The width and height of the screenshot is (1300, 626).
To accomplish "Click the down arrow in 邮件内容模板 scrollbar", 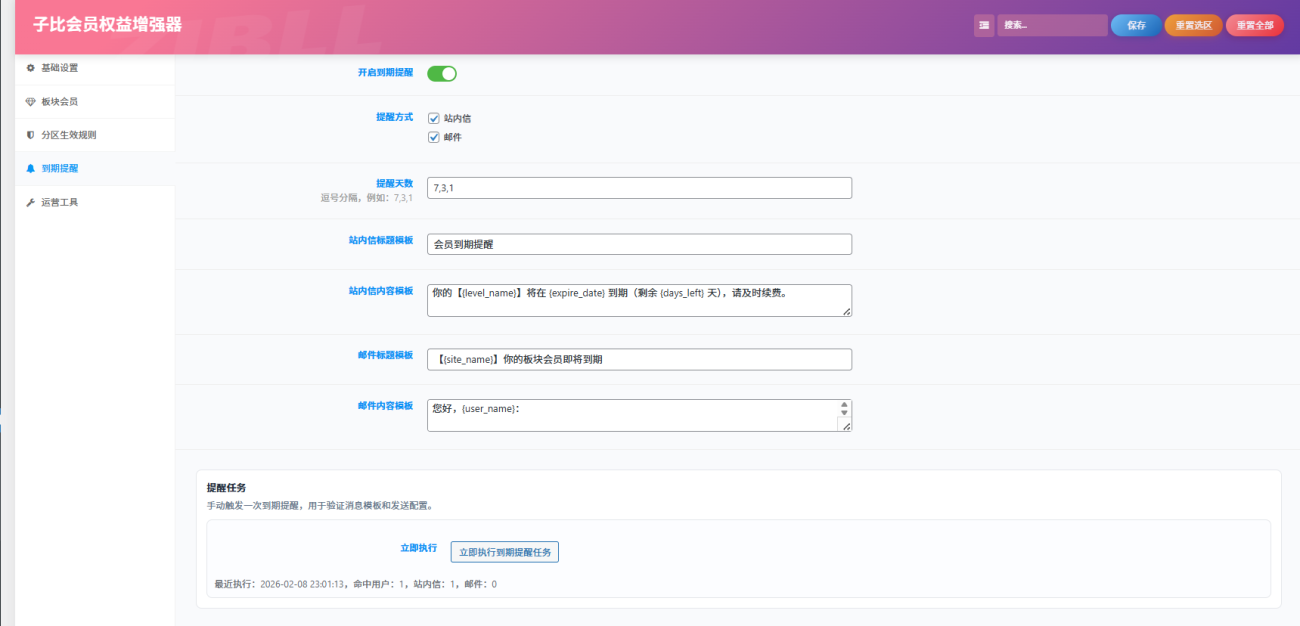I will pyautogui.click(x=844, y=414).
